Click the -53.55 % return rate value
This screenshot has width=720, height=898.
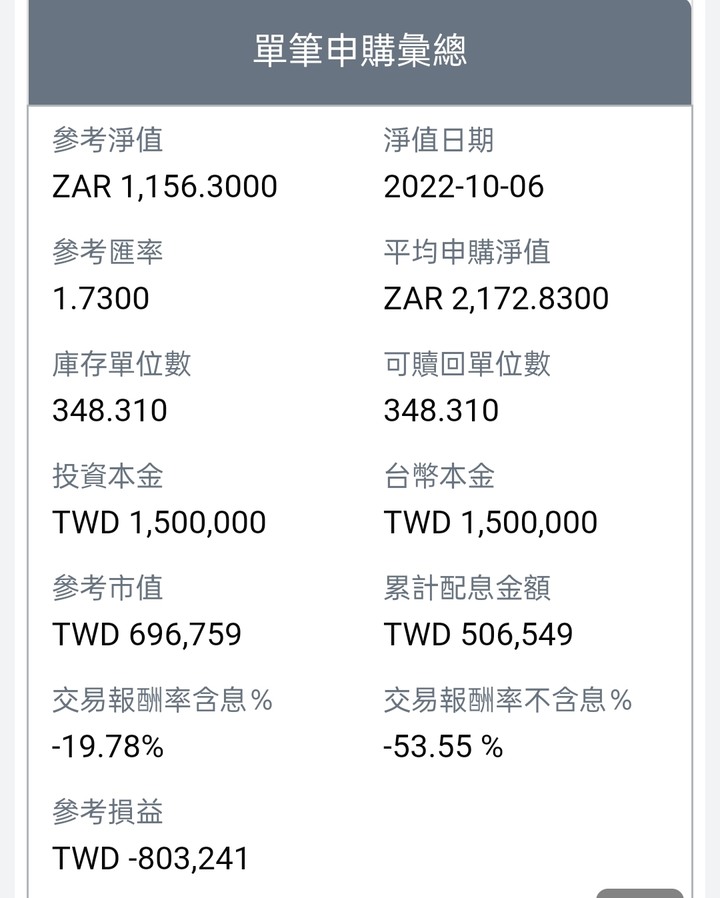(443, 746)
